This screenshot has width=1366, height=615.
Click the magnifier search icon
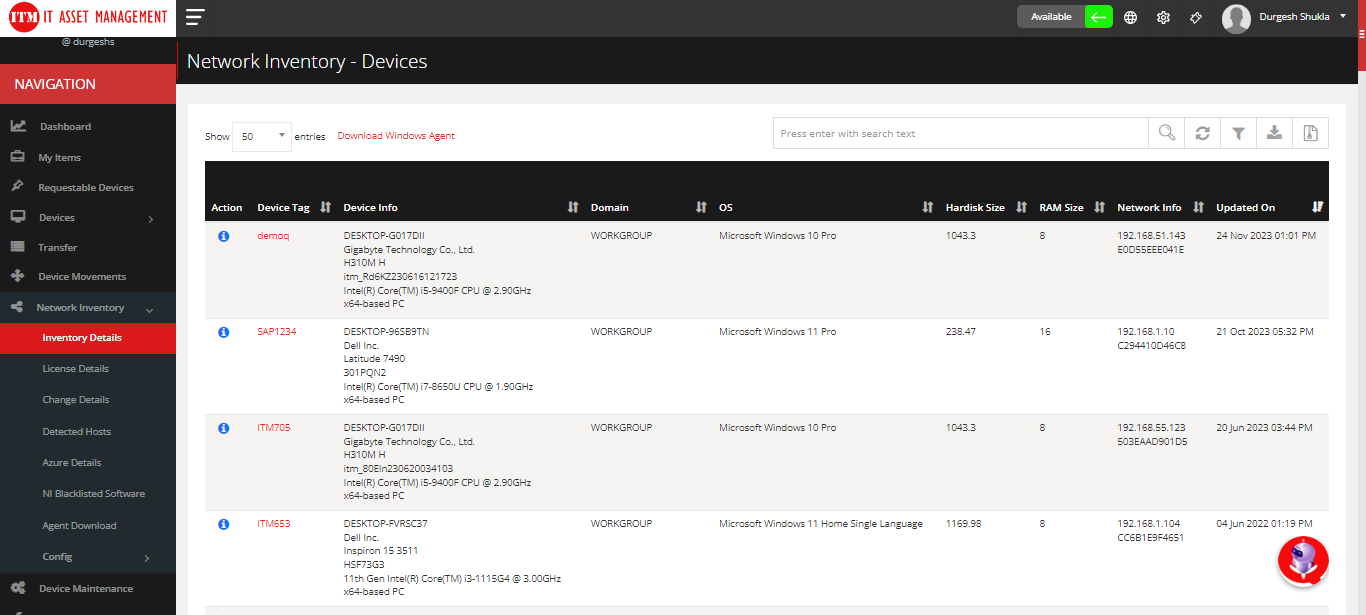pos(1166,133)
